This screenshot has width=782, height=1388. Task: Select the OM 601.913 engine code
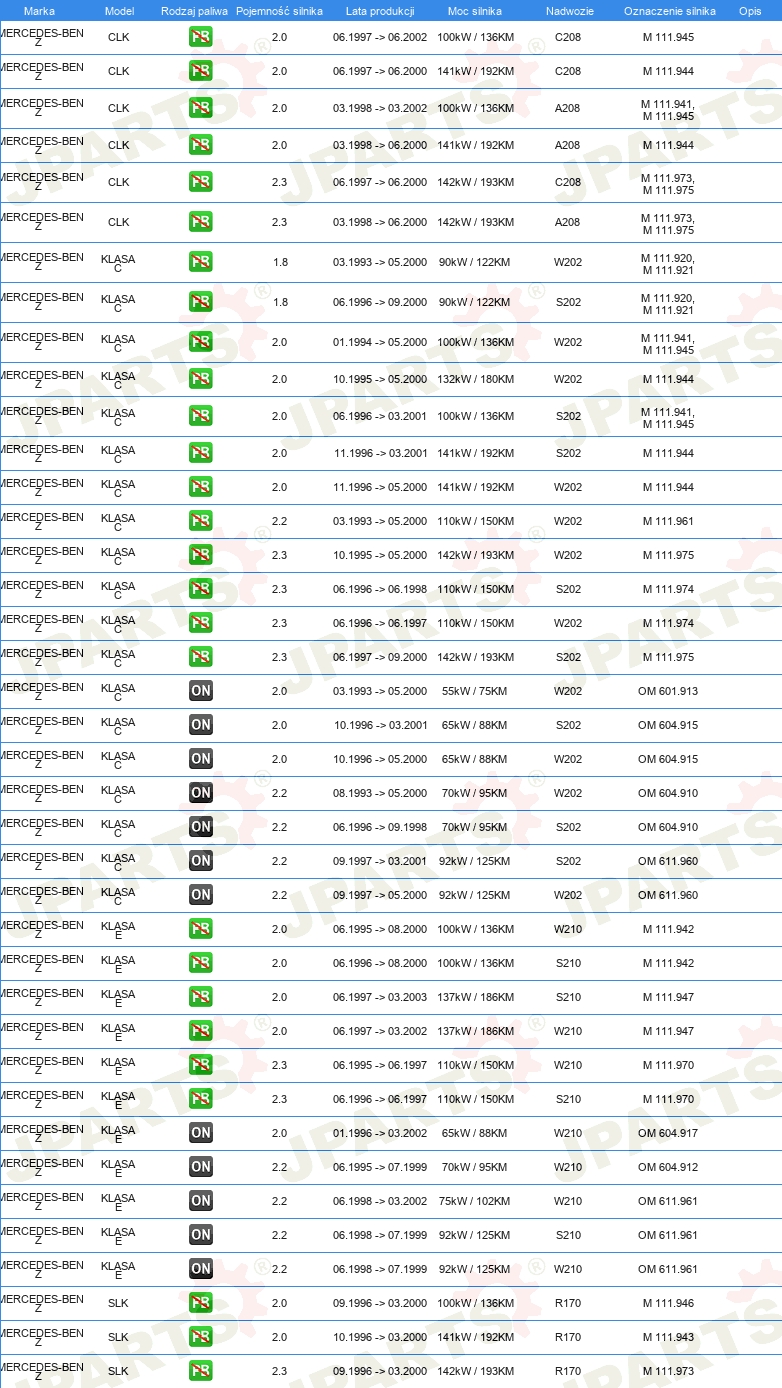click(668, 691)
